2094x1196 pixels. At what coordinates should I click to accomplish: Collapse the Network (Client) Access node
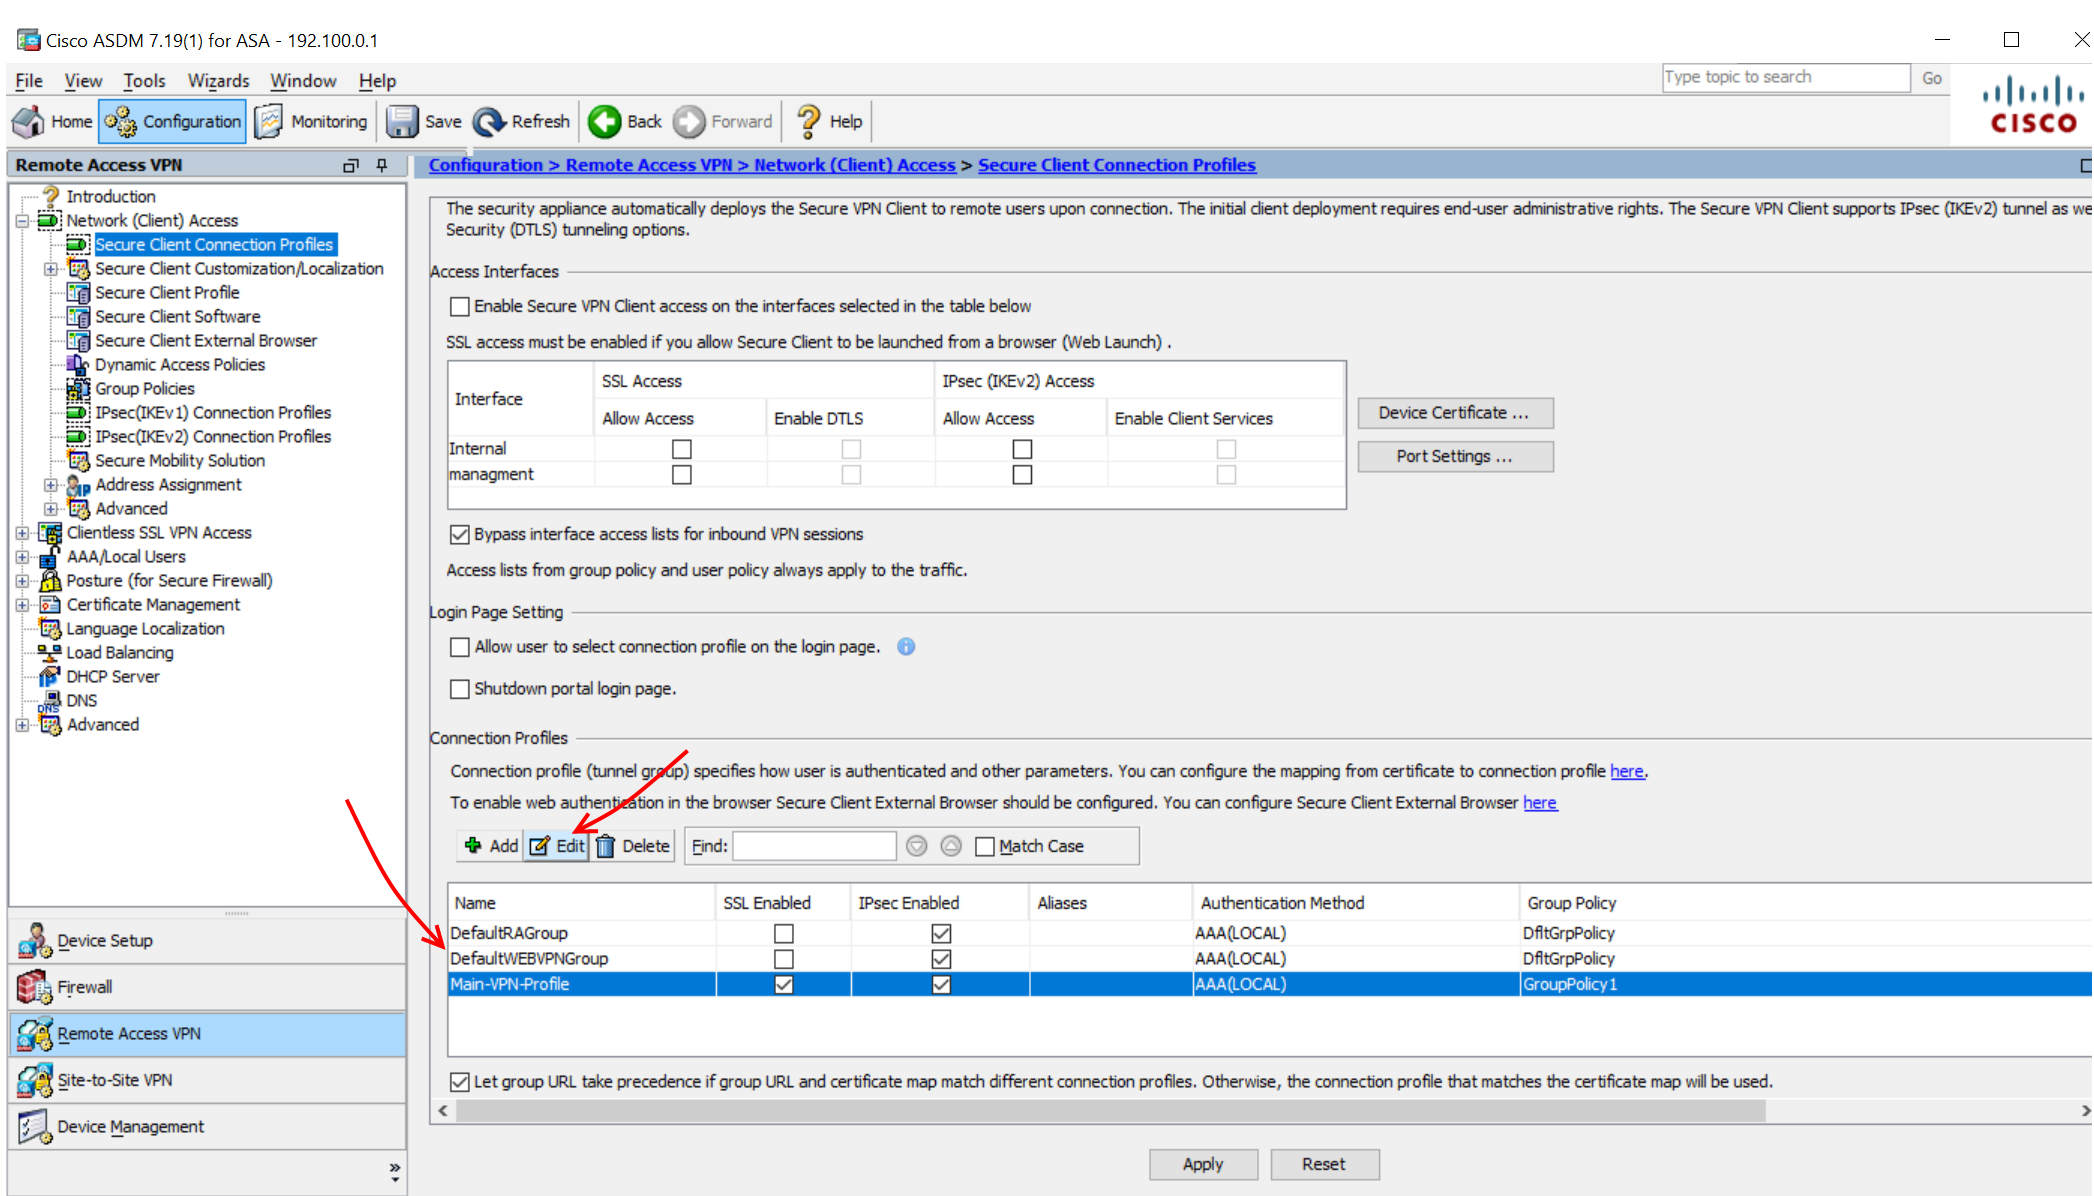[22, 221]
